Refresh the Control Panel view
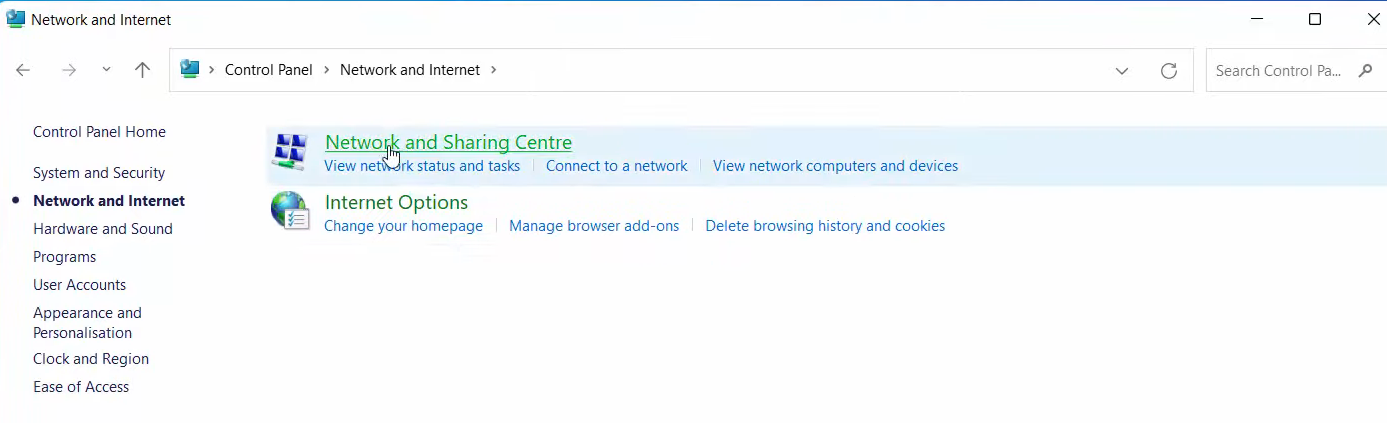 1168,71
